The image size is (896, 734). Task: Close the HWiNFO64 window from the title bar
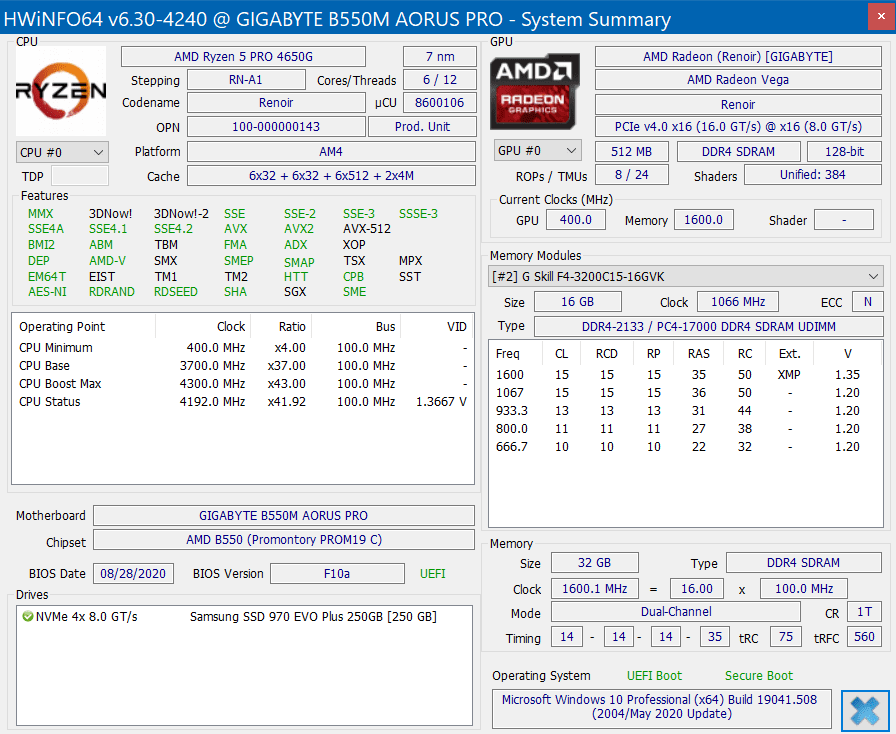coord(881,17)
